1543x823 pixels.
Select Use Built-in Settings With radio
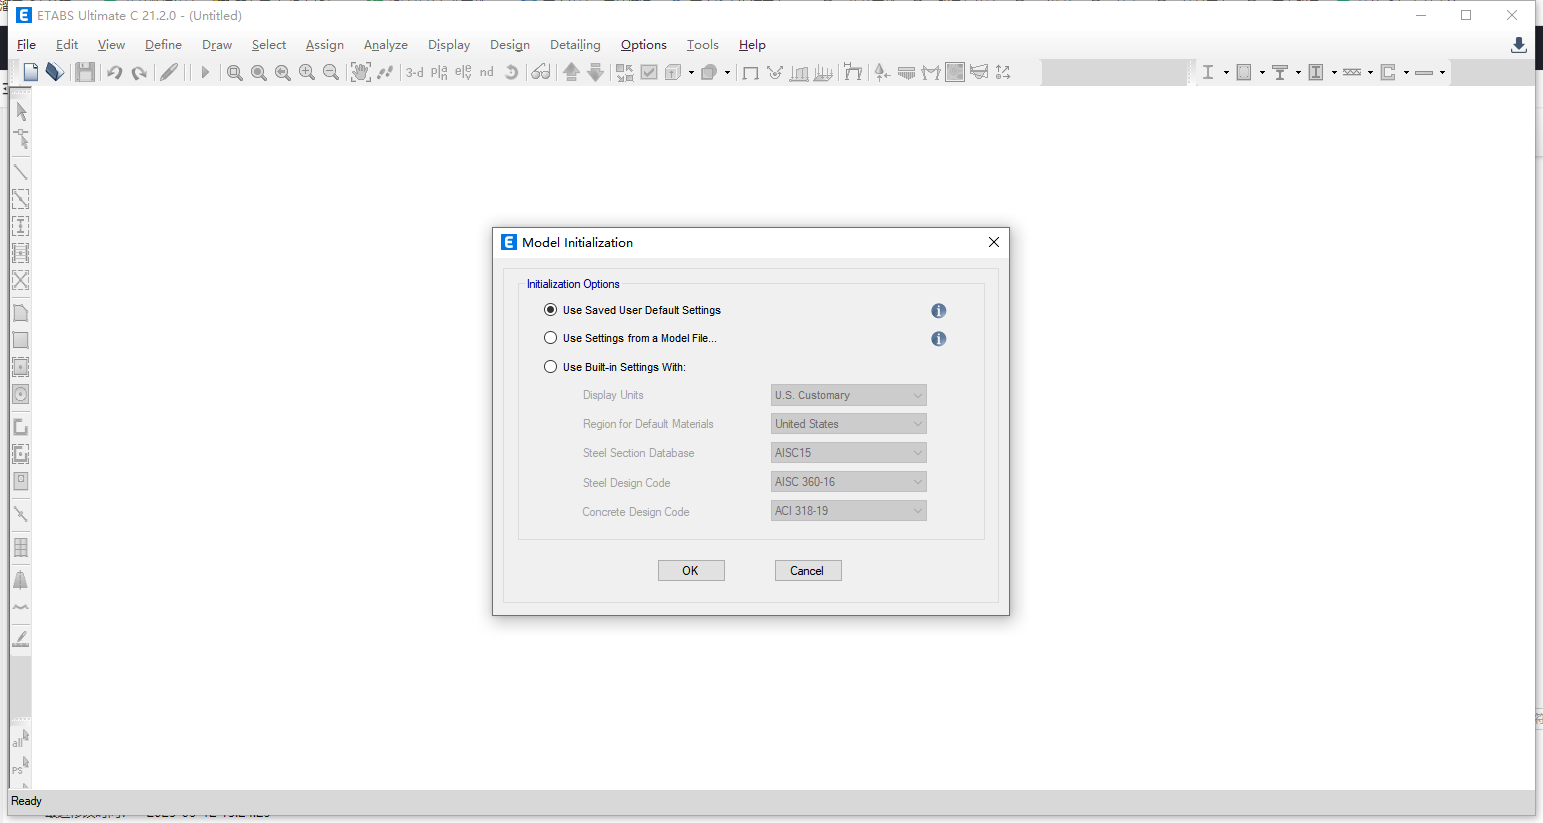click(550, 367)
